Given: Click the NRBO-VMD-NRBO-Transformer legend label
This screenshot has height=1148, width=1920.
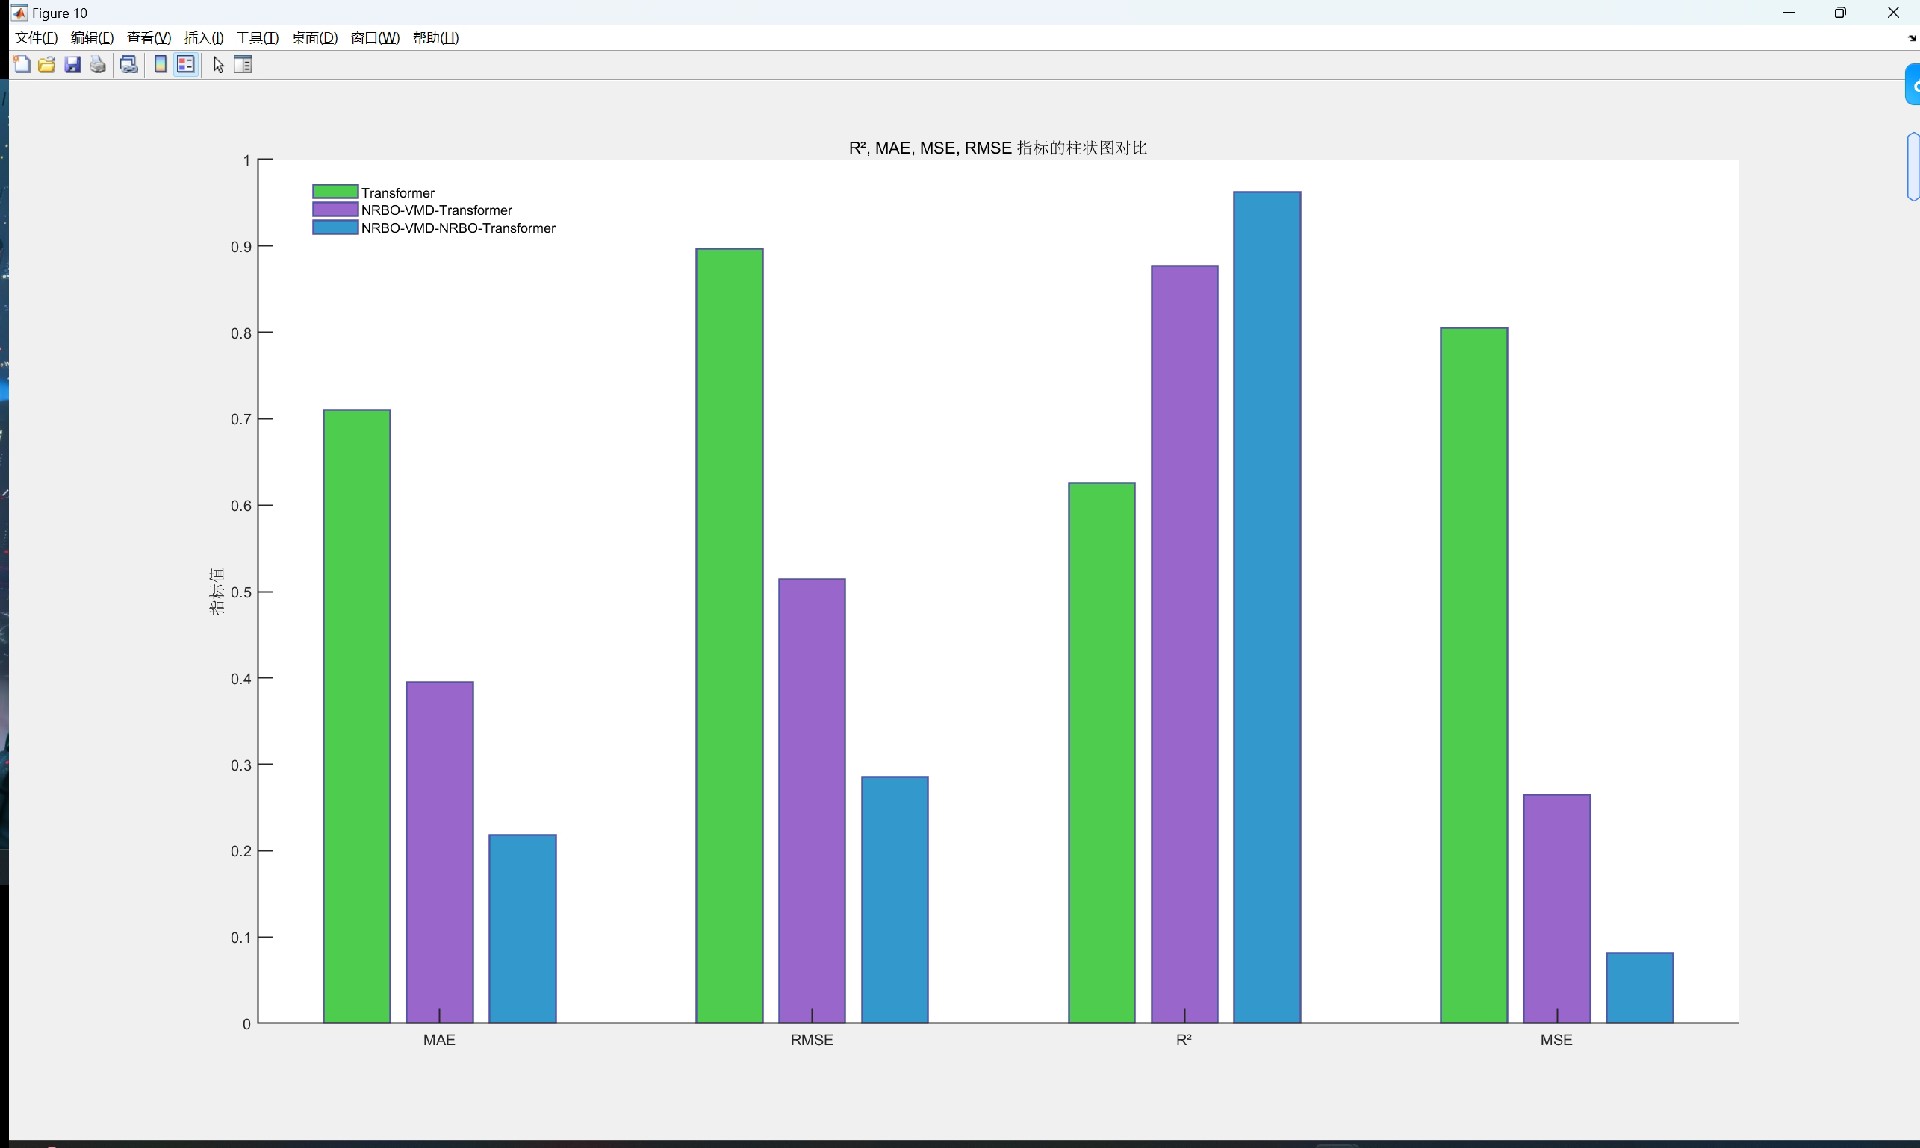Looking at the screenshot, I should click(458, 228).
